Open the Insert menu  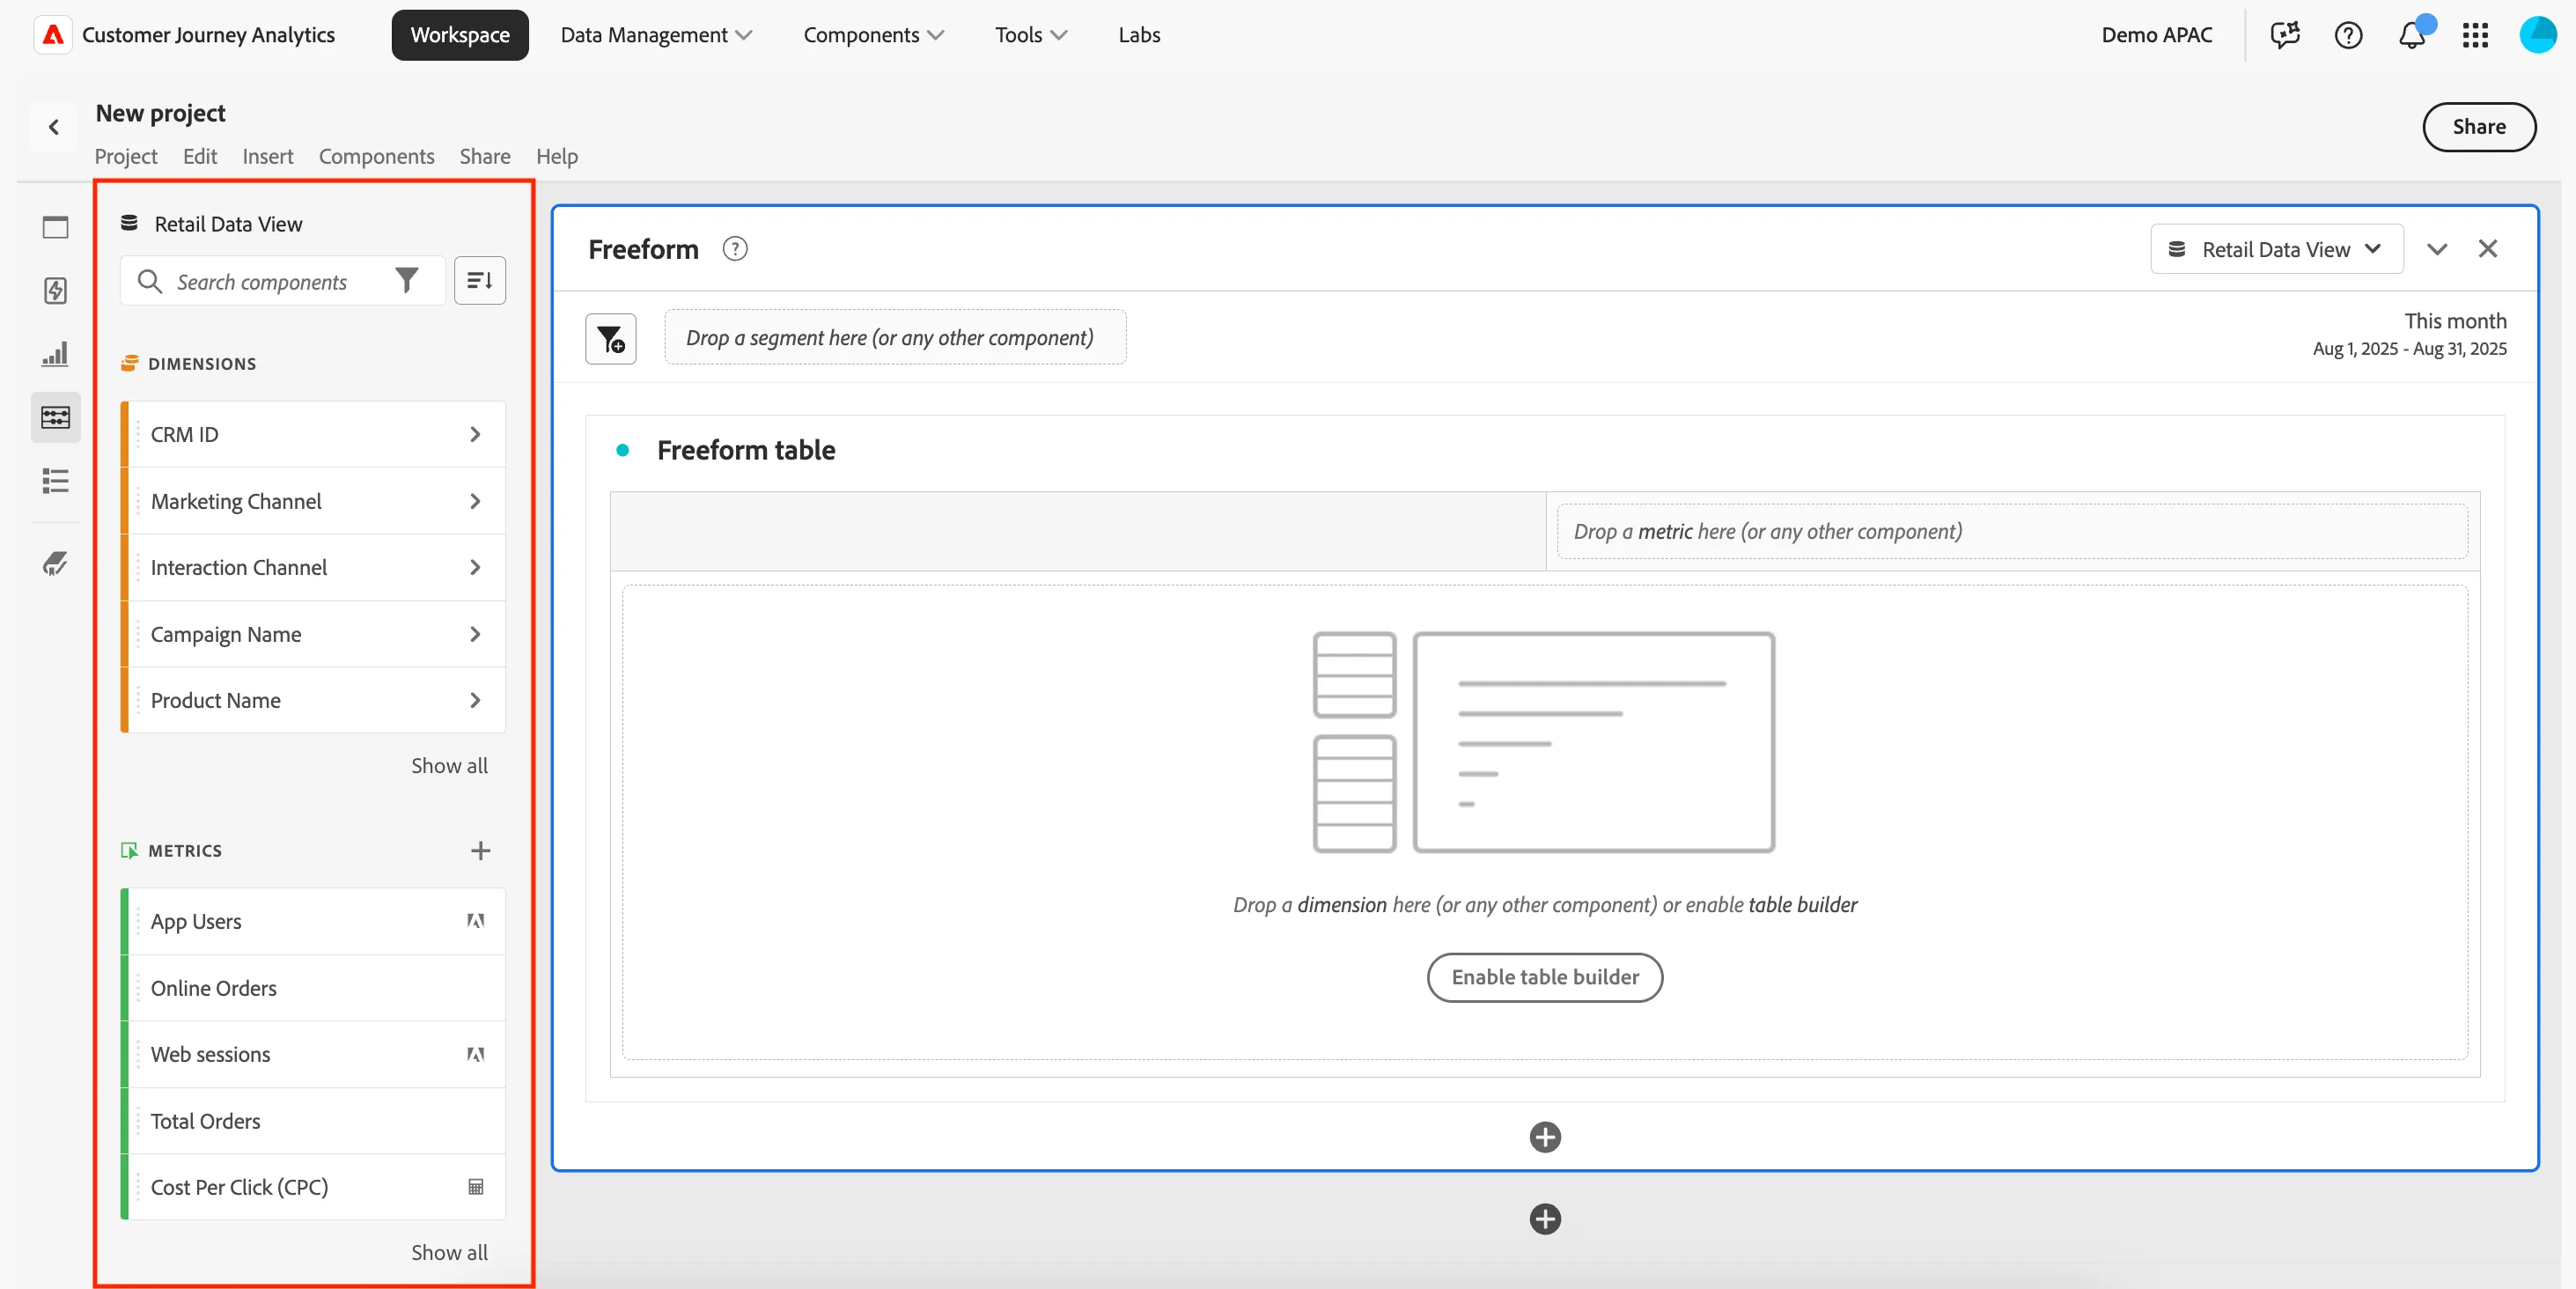[x=268, y=156]
